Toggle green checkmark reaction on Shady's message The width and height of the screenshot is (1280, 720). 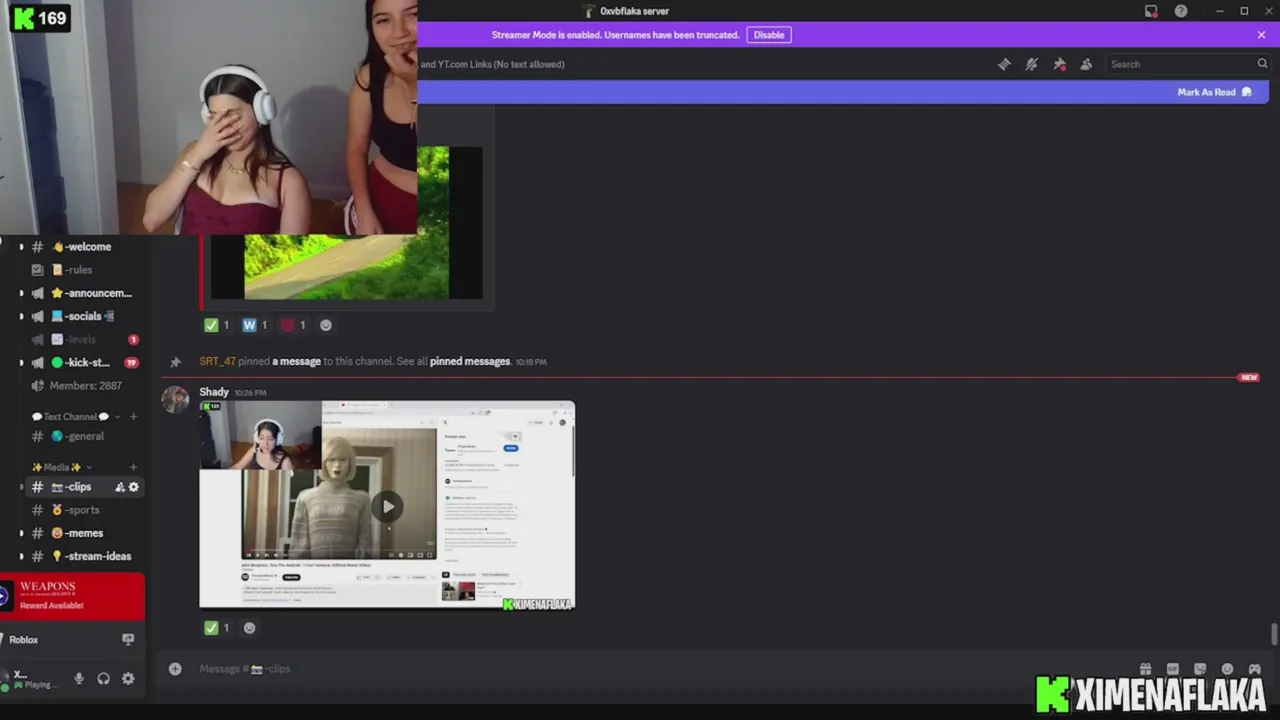click(x=217, y=628)
